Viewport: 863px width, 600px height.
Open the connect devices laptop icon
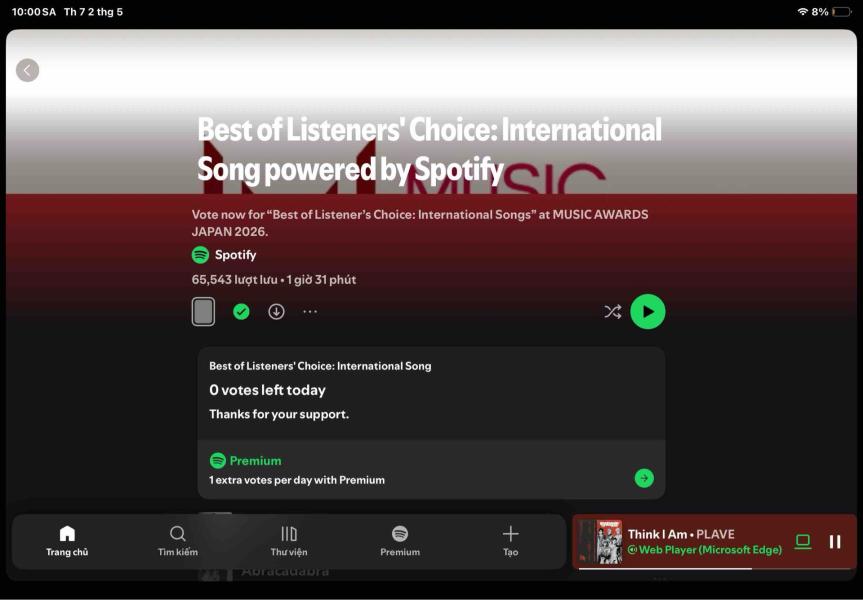803,542
